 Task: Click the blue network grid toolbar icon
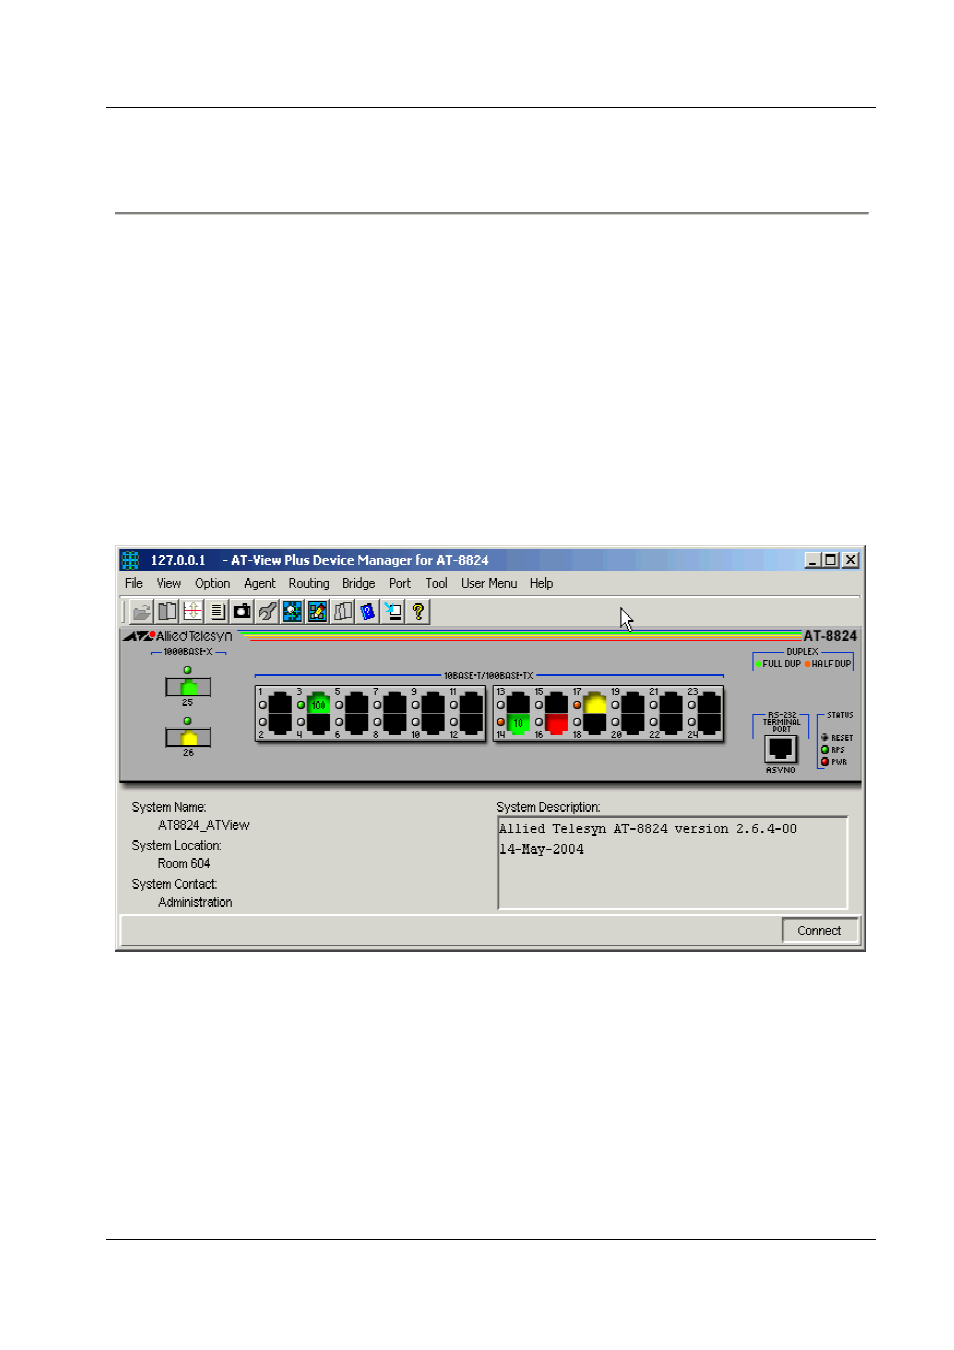click(x=292, y=611)
